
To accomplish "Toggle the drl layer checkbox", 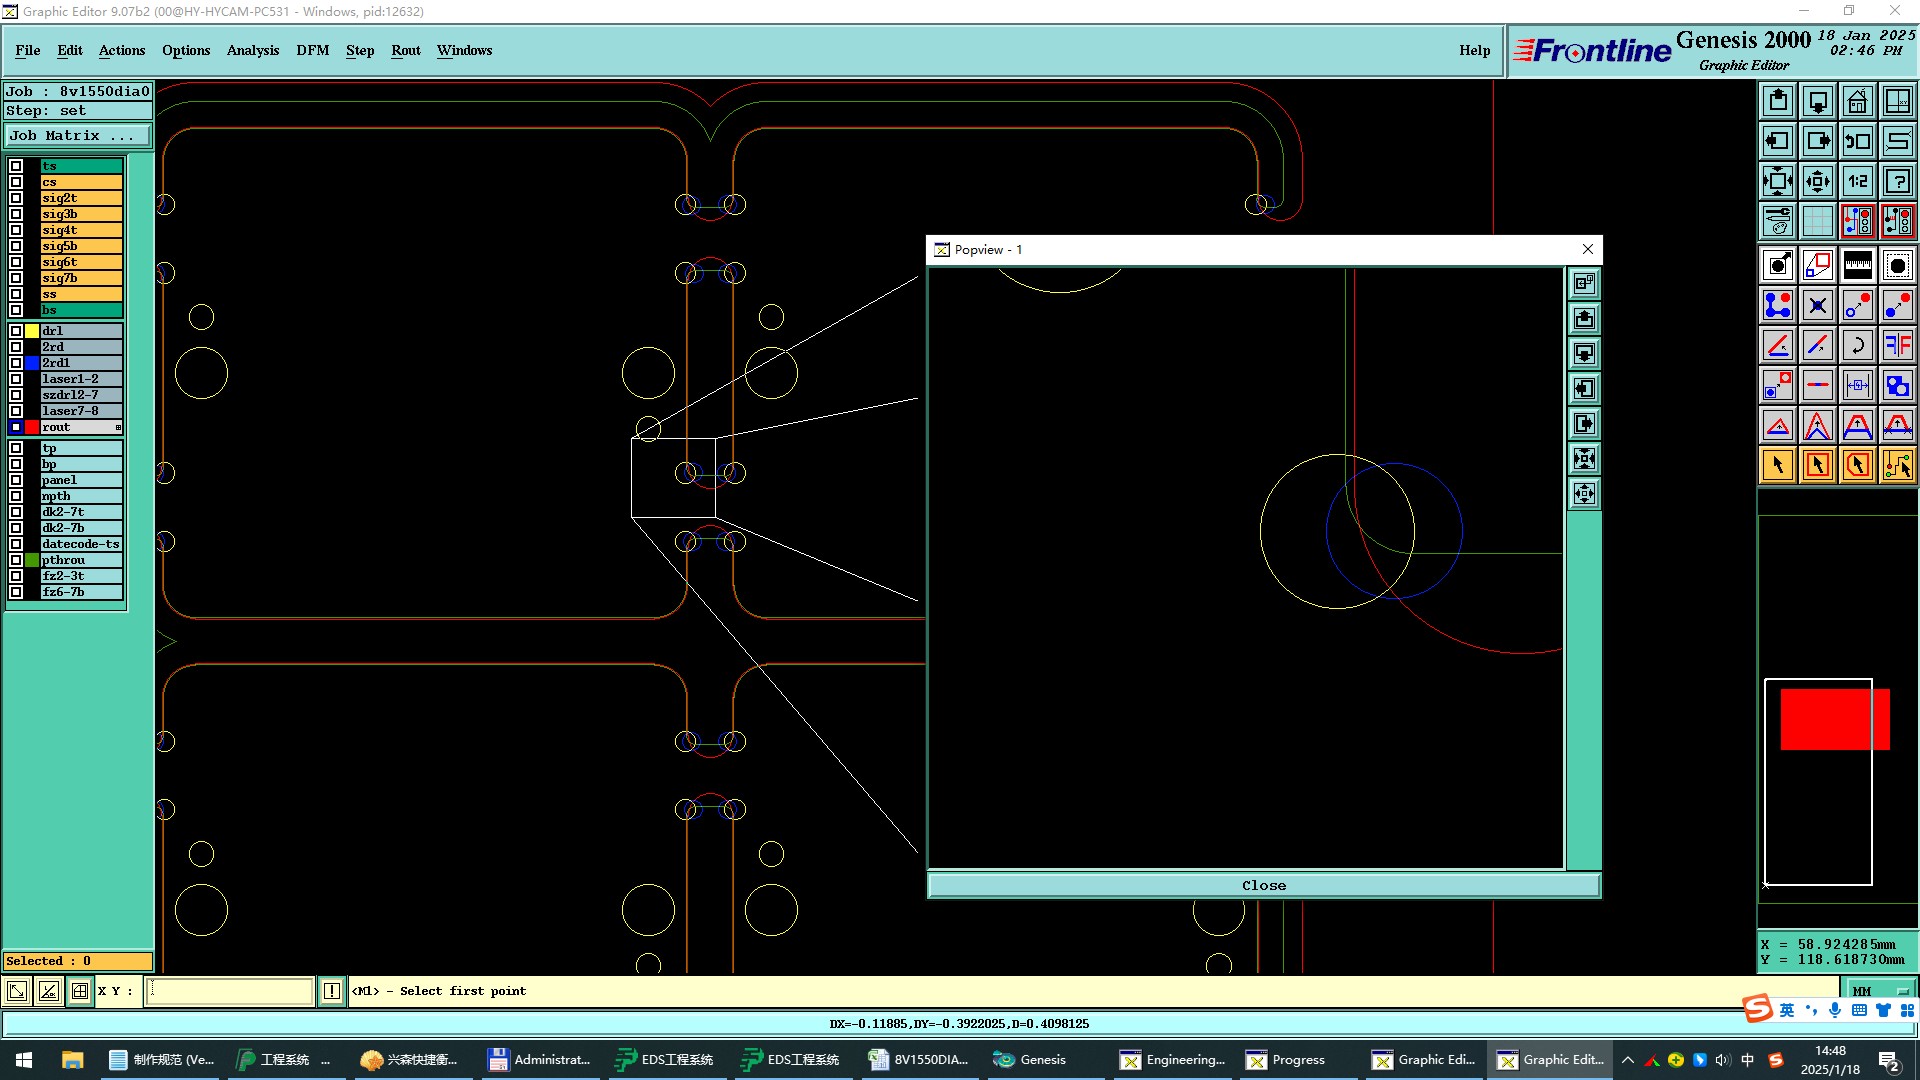I will (x=16, y=331).
